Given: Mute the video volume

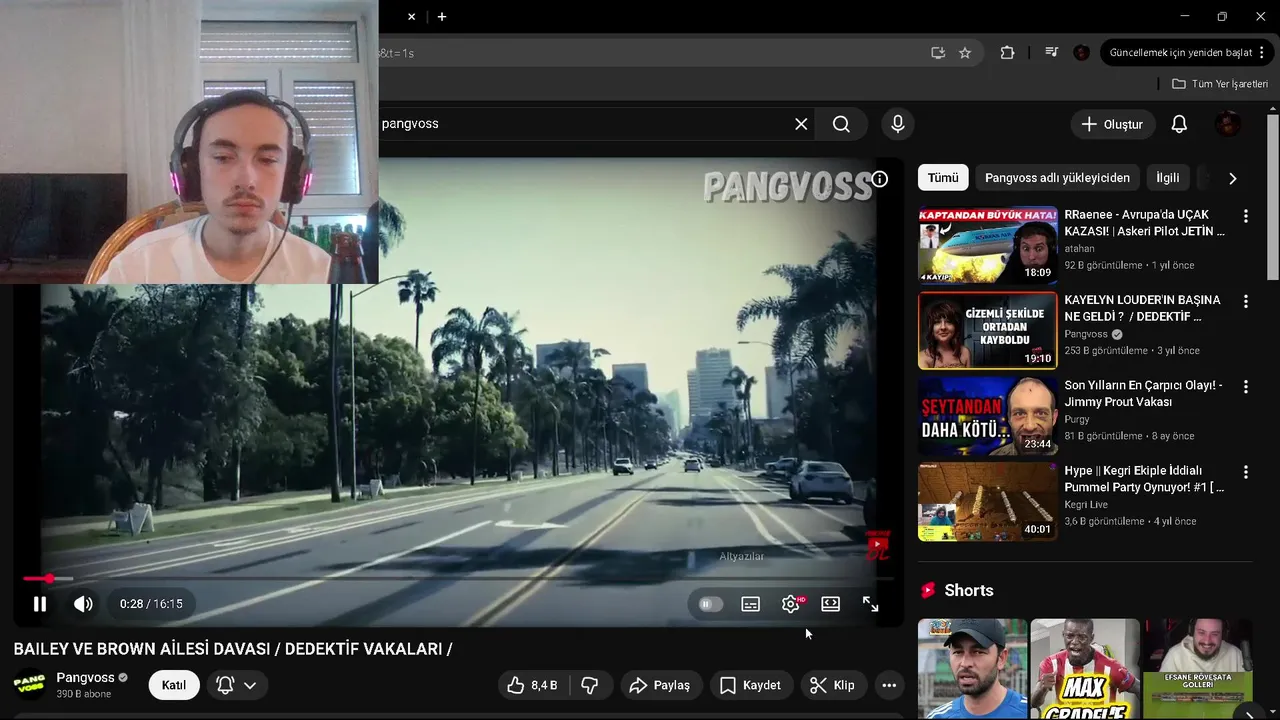Looking at the screenshot, I should point(83,604).
